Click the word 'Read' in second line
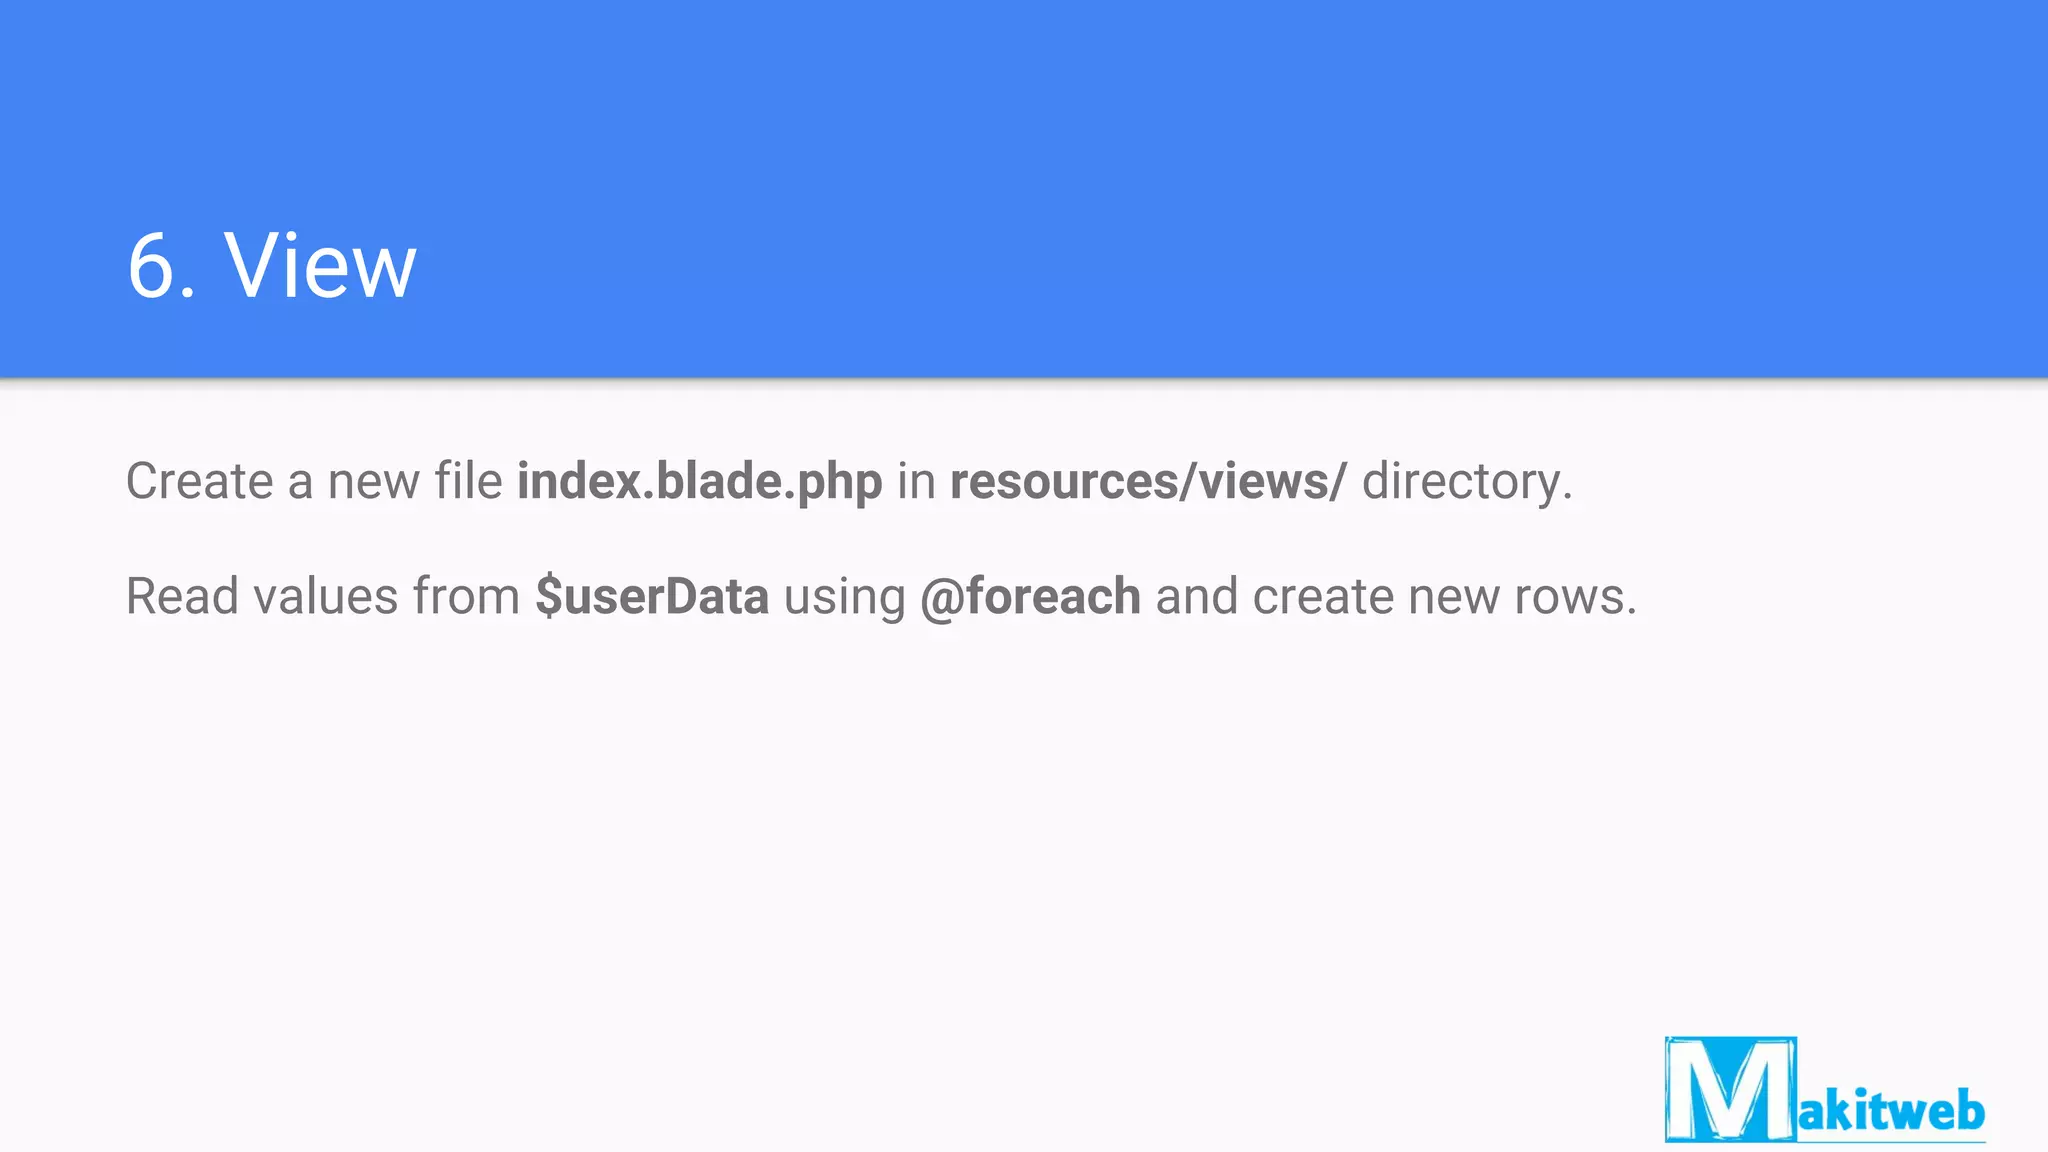The image size is (2048, 1152). coord(182,597)
